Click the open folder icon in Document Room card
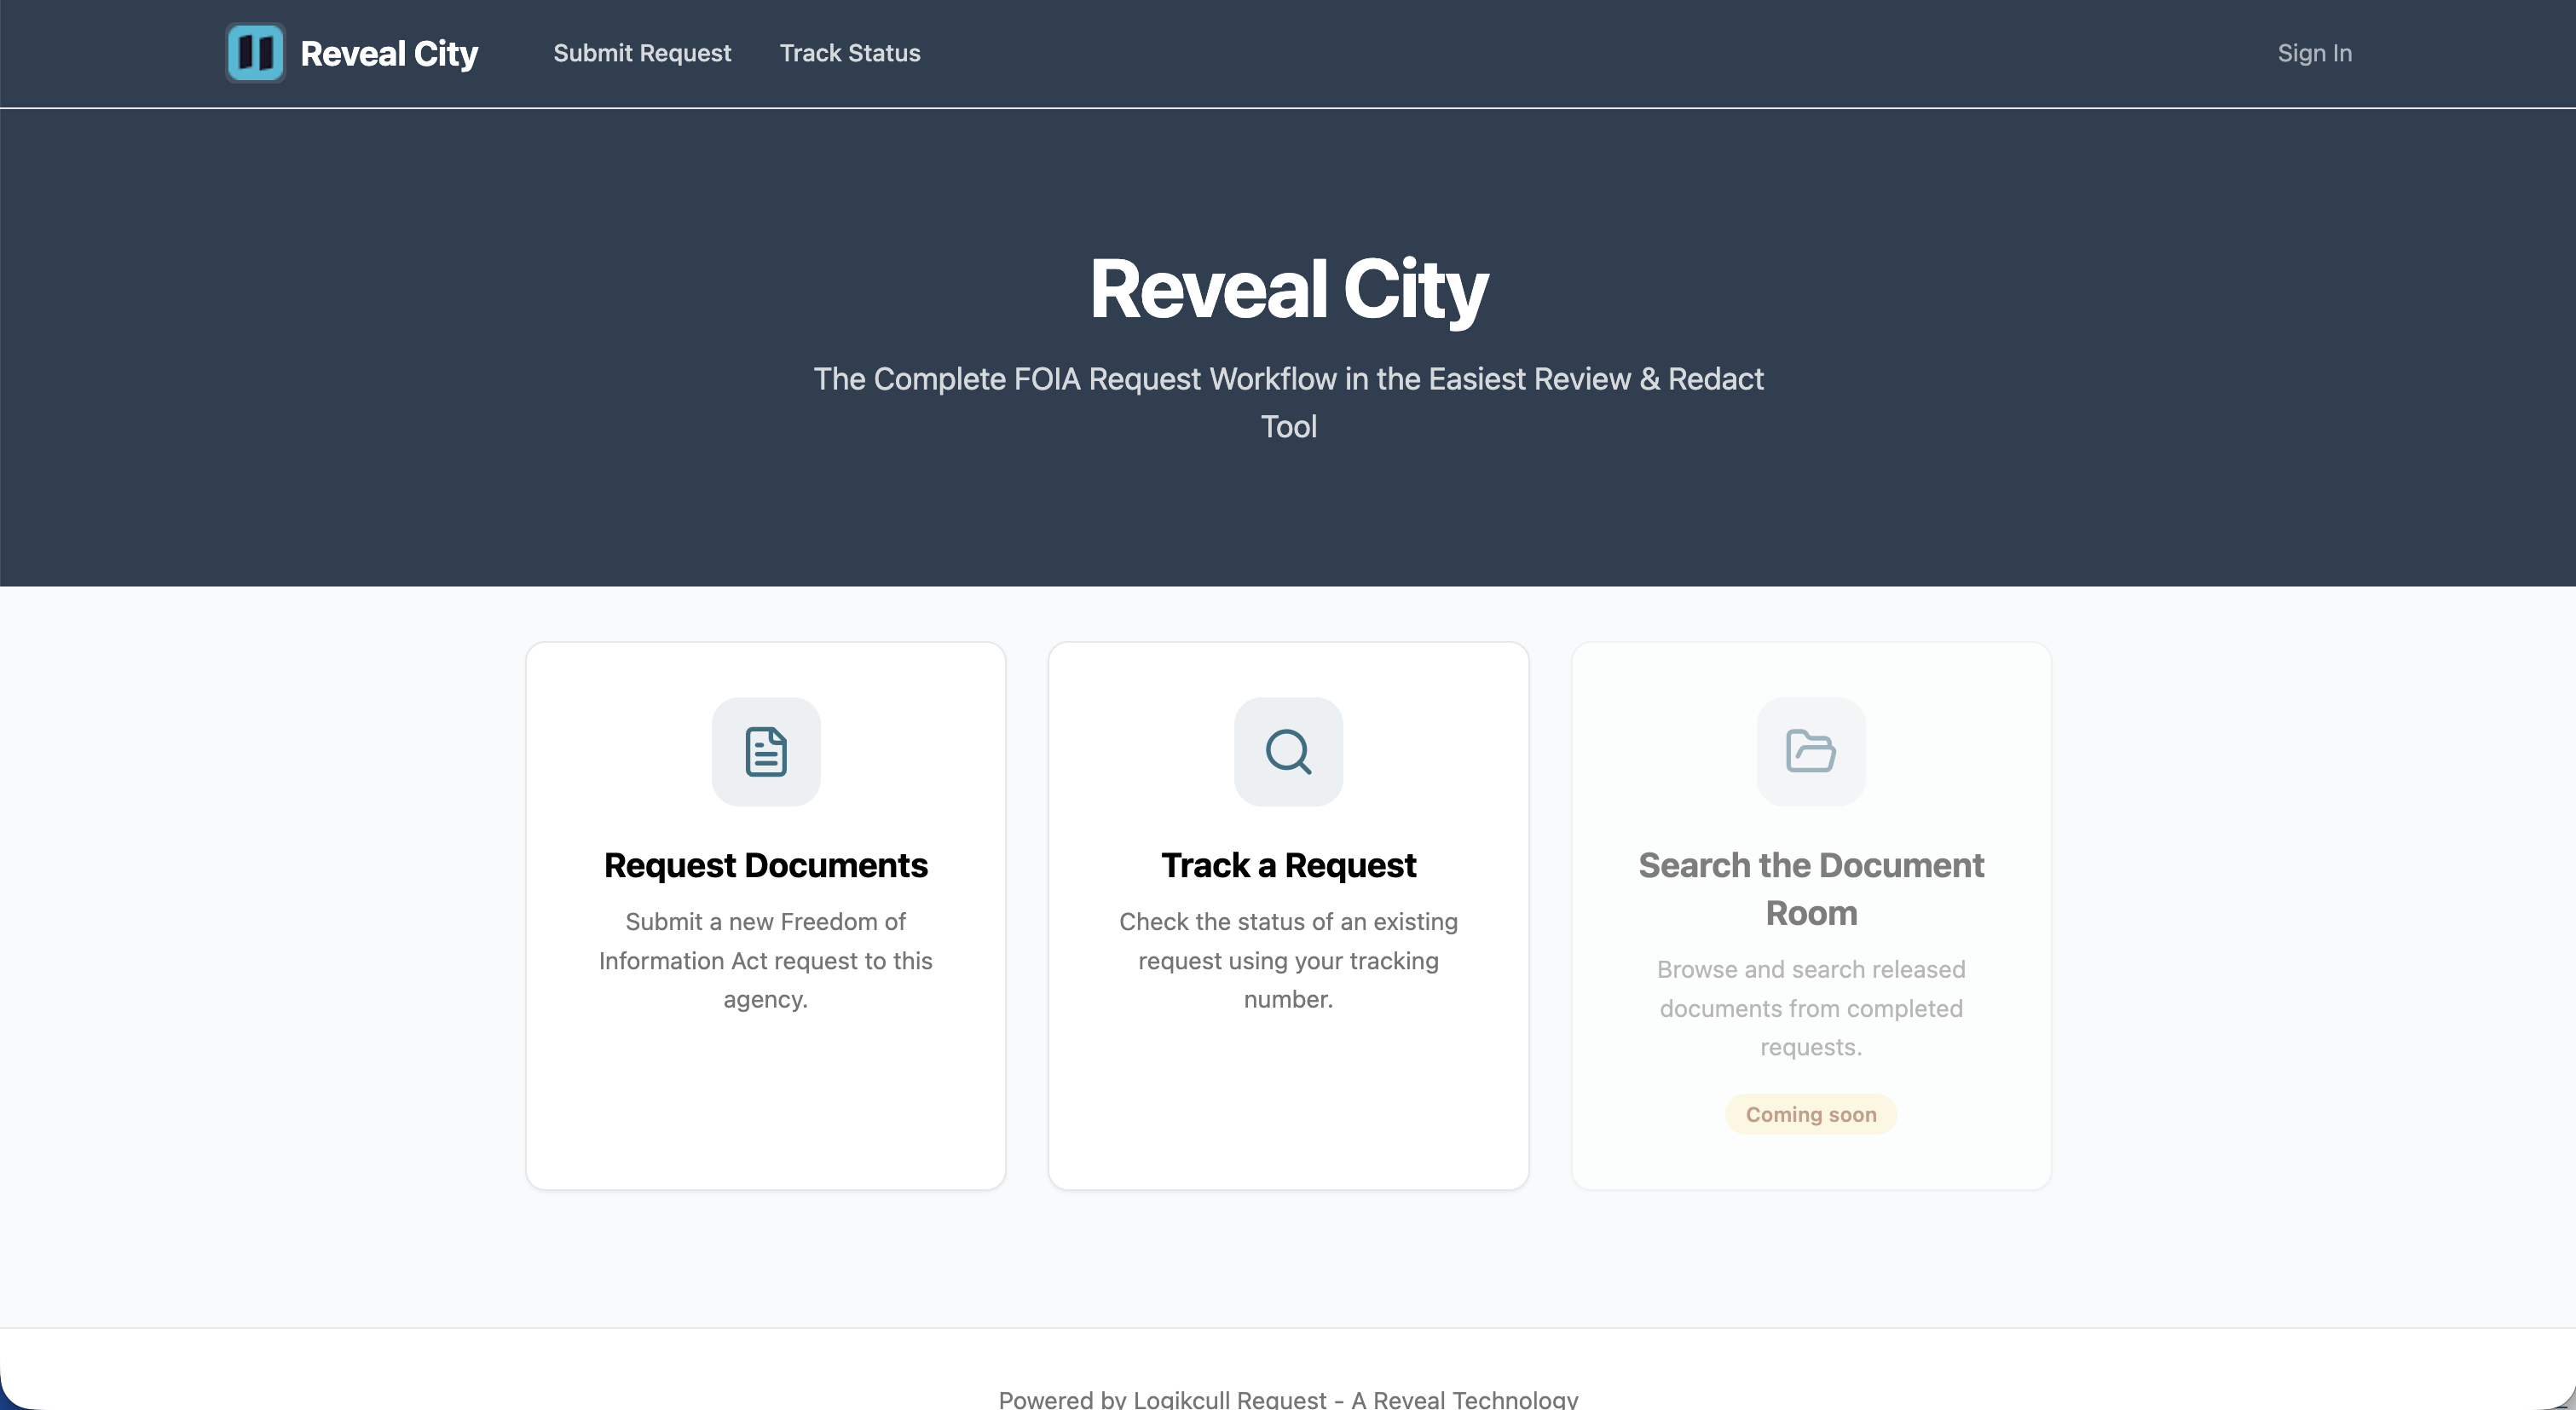Screen dimensions: 2576x1410 coord(1810,751)
